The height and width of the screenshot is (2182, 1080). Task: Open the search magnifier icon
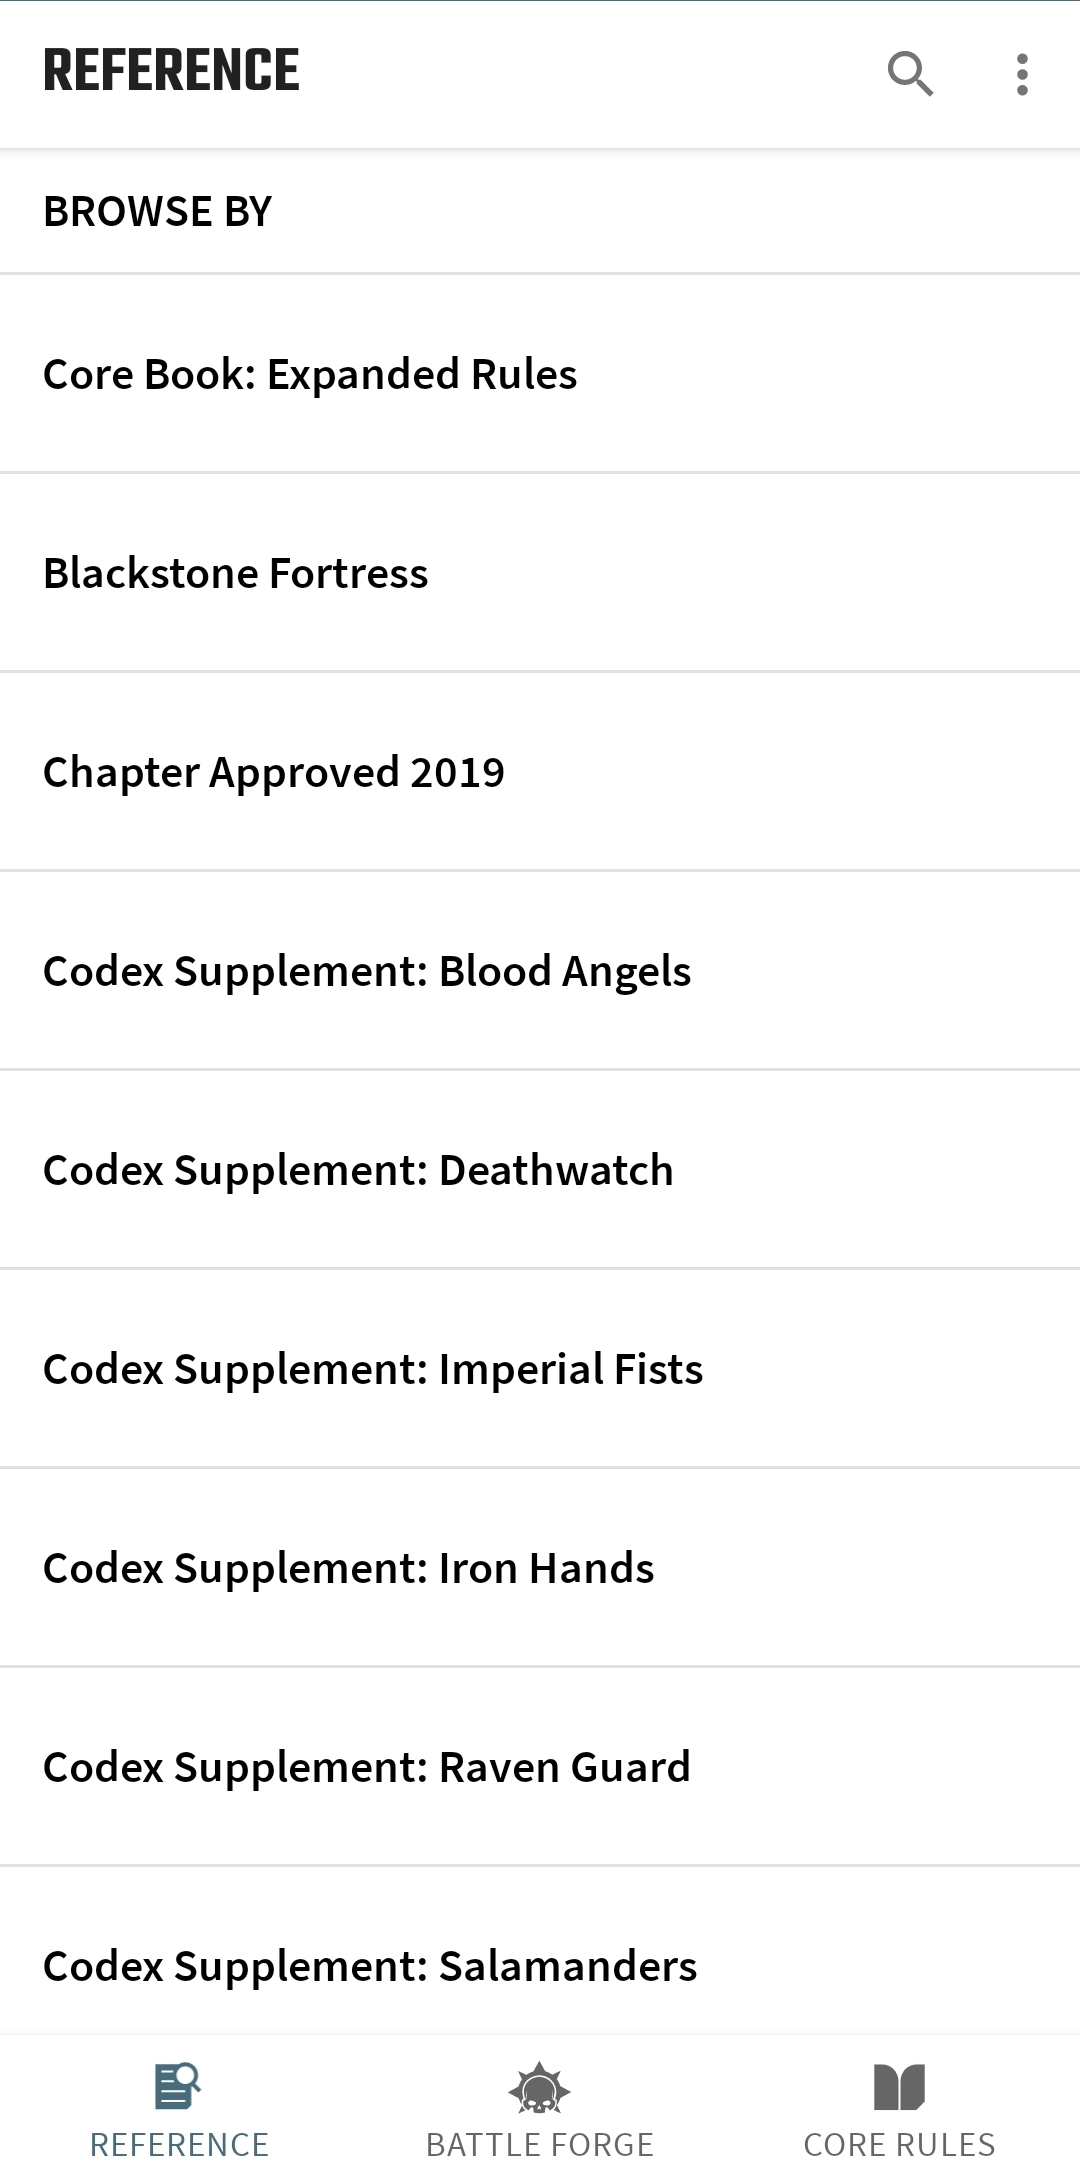(x=910, y=74)
